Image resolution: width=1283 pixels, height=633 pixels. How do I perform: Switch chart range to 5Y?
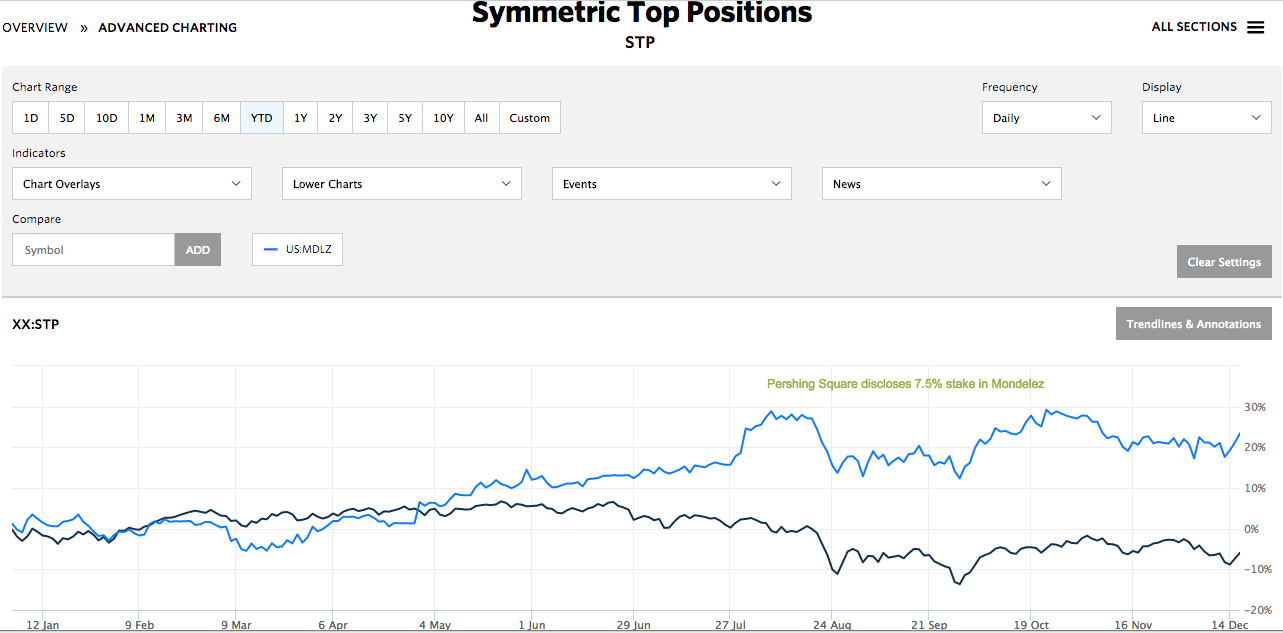[x=405, y=118]
